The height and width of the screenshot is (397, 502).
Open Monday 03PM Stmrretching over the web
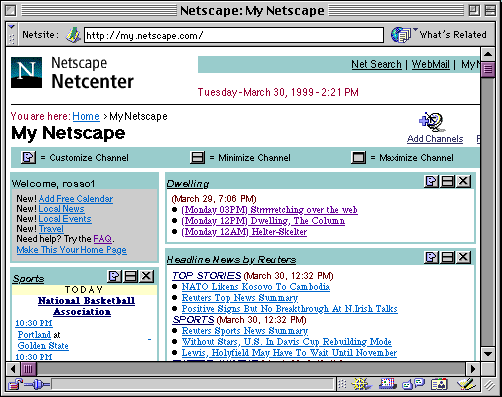pos(269,210)
